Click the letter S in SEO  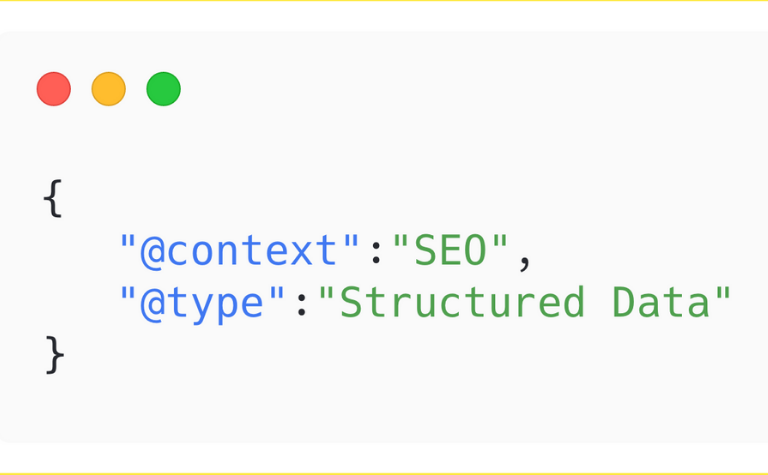[x=426, y=250]
